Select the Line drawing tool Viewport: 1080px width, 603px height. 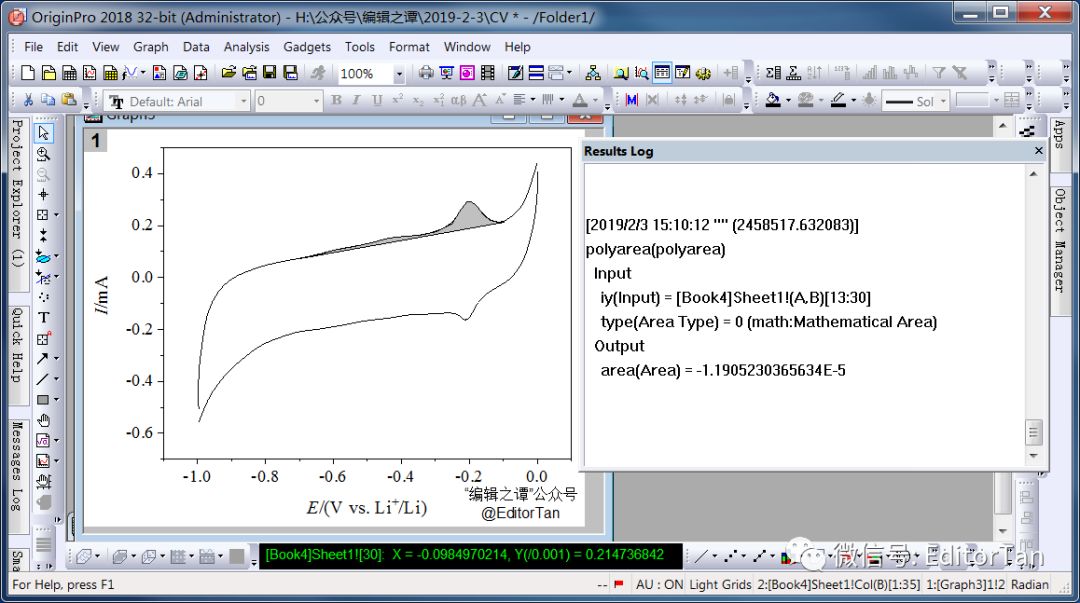pyautogui.click(x=43, y=379)
